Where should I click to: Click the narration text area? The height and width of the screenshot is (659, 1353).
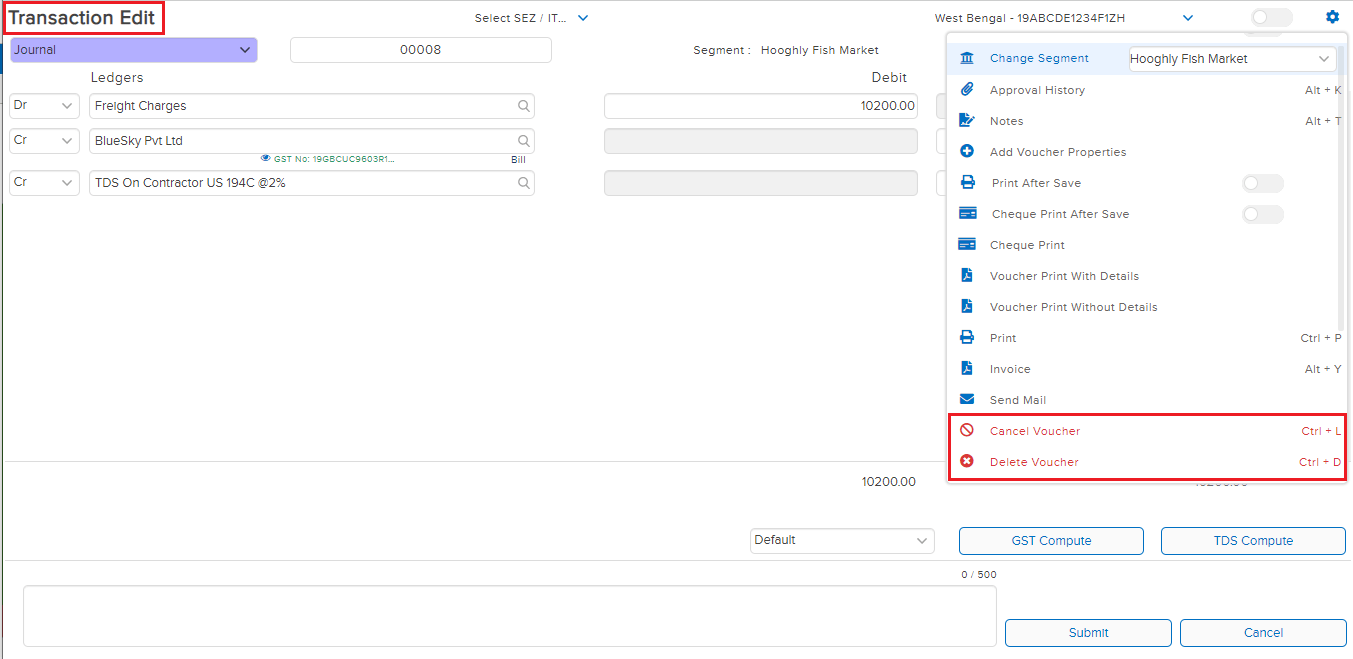pyautogui.click(x=510, y=616)
